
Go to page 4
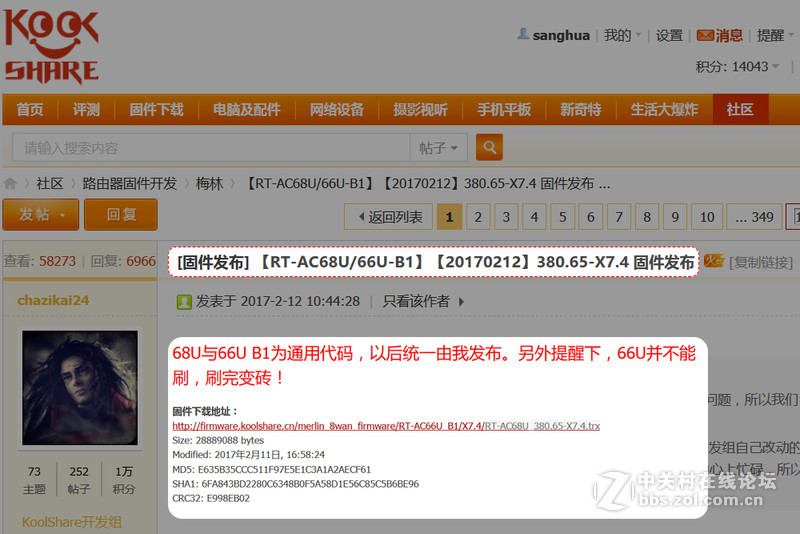pyautogui.click(x=534, y=217)
